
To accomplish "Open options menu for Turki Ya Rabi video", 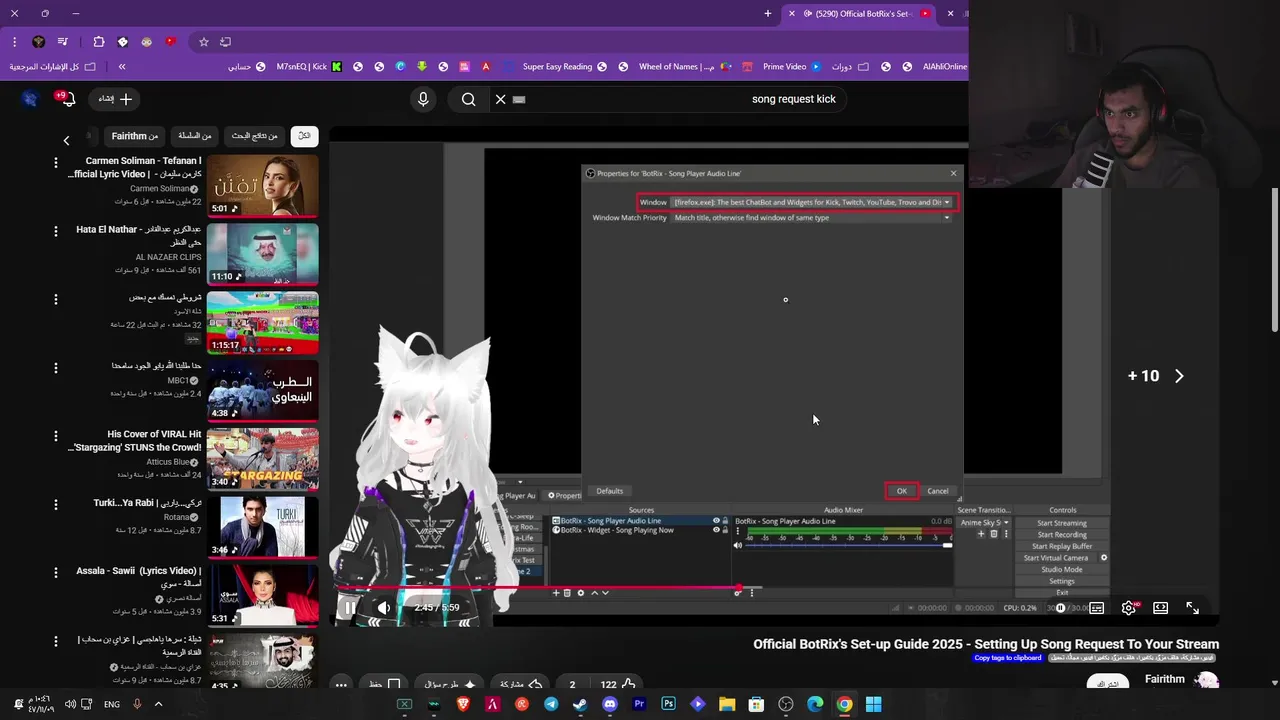I will 55,504.
